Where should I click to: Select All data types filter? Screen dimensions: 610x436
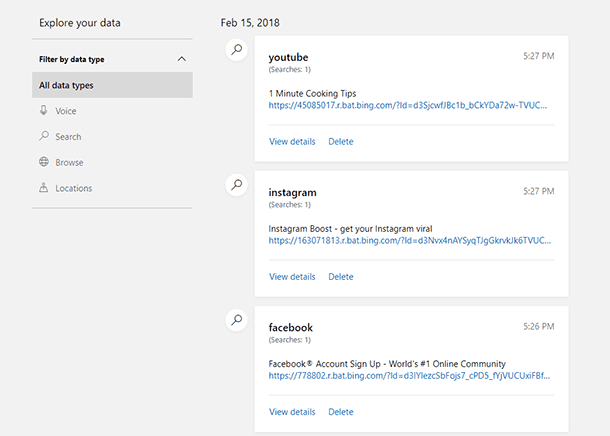(x=112, y=85)
